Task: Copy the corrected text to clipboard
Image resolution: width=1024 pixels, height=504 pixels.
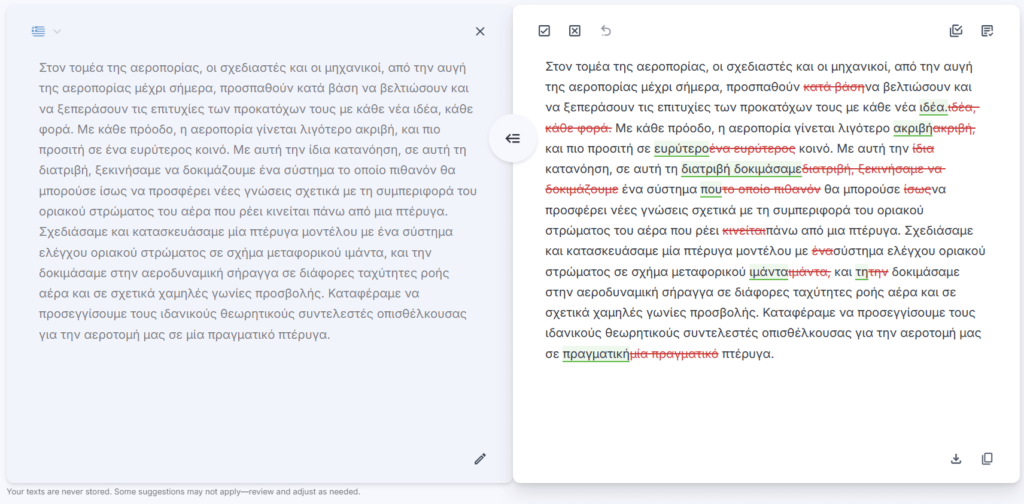Action: 987,459
